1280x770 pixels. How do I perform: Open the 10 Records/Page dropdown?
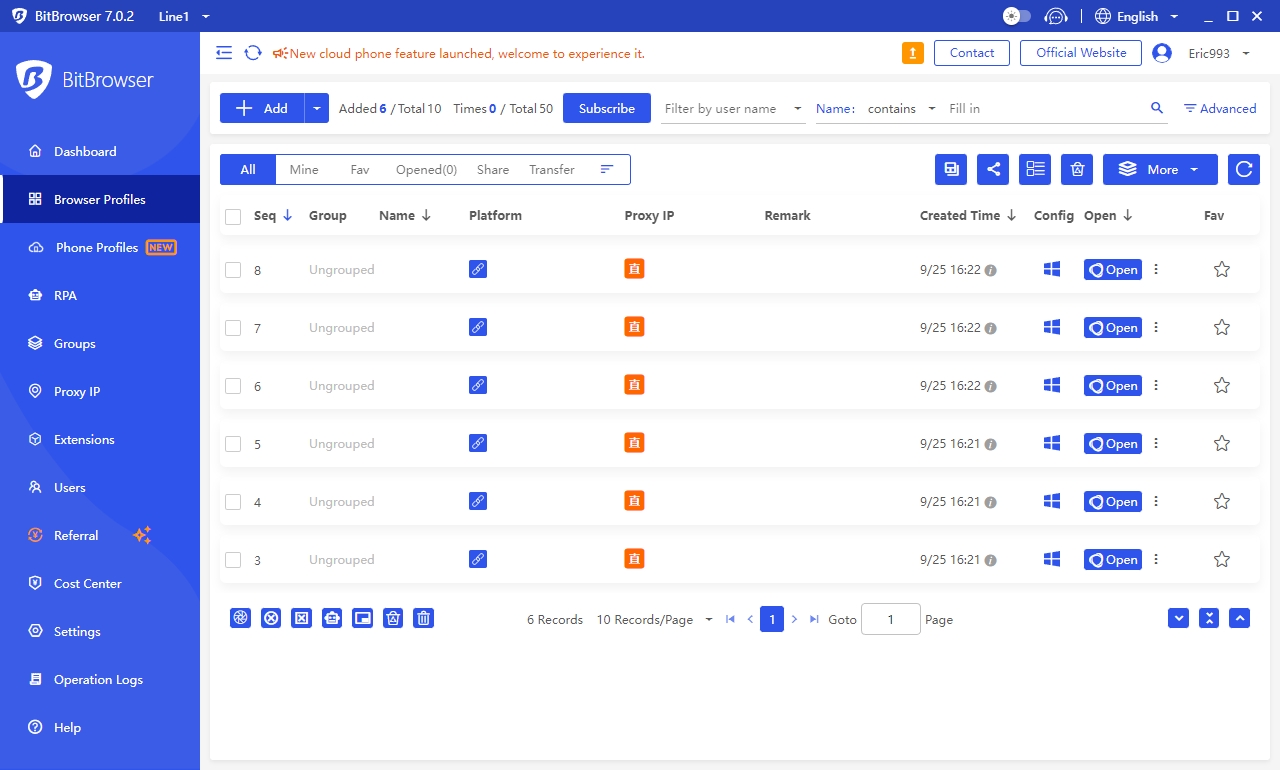[x=654, y=620]
